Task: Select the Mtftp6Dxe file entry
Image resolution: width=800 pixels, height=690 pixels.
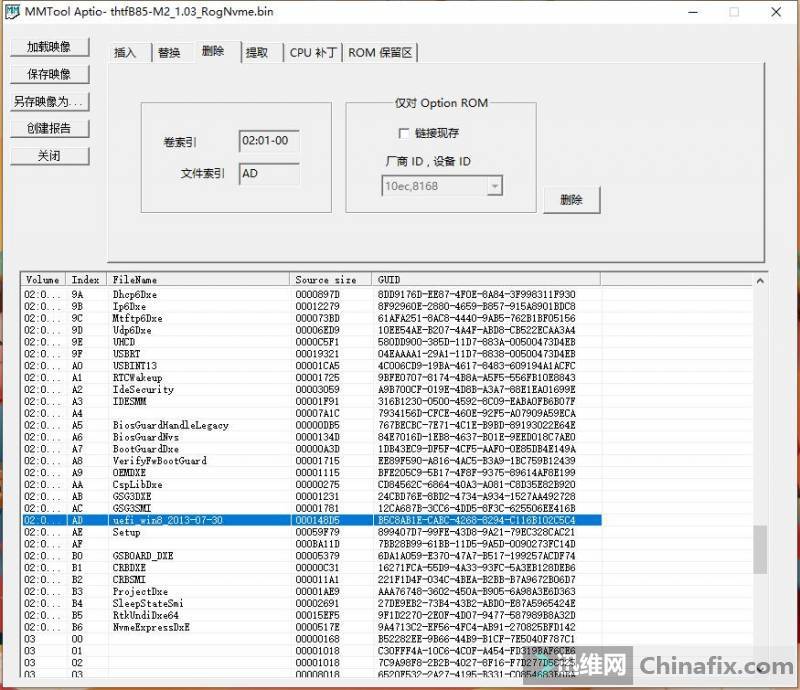Action: pyautogui.click(x=311, y=318)
